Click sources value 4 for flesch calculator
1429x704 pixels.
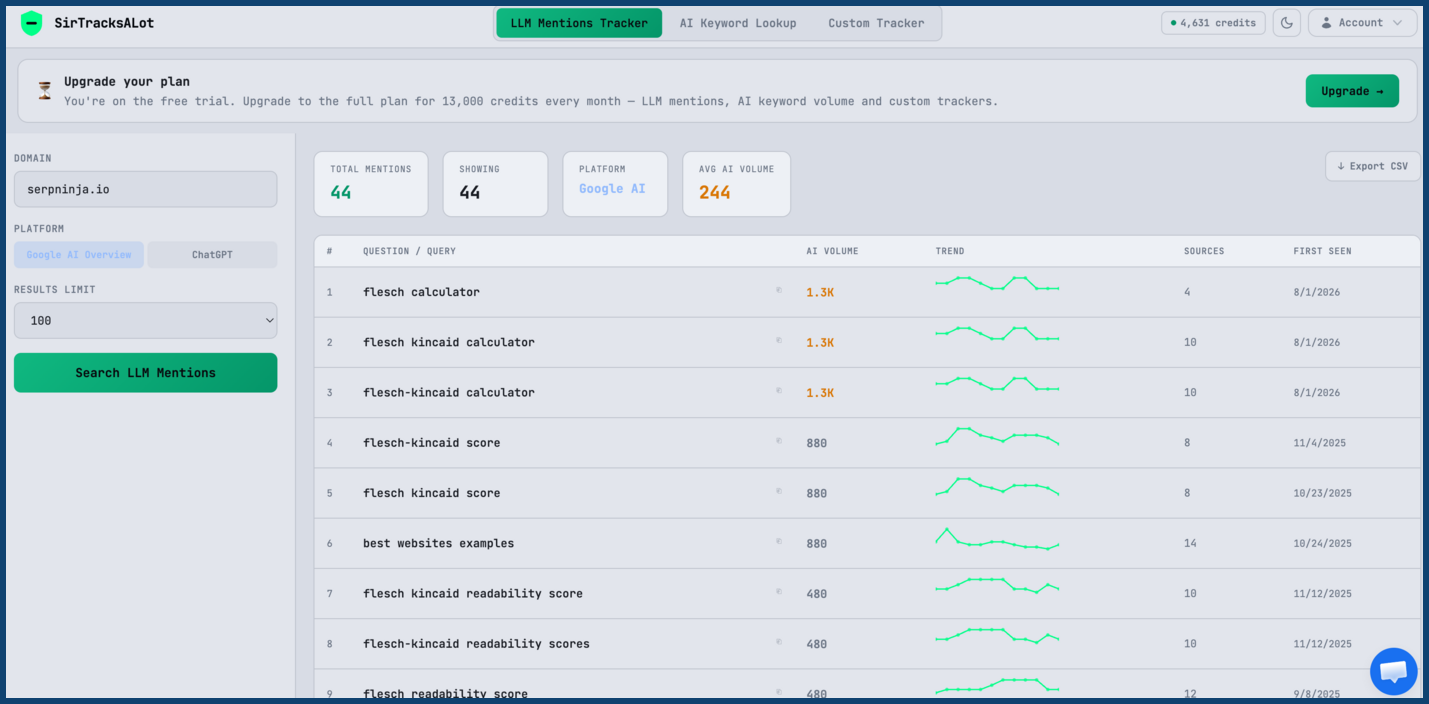[x=1187, y=292]
